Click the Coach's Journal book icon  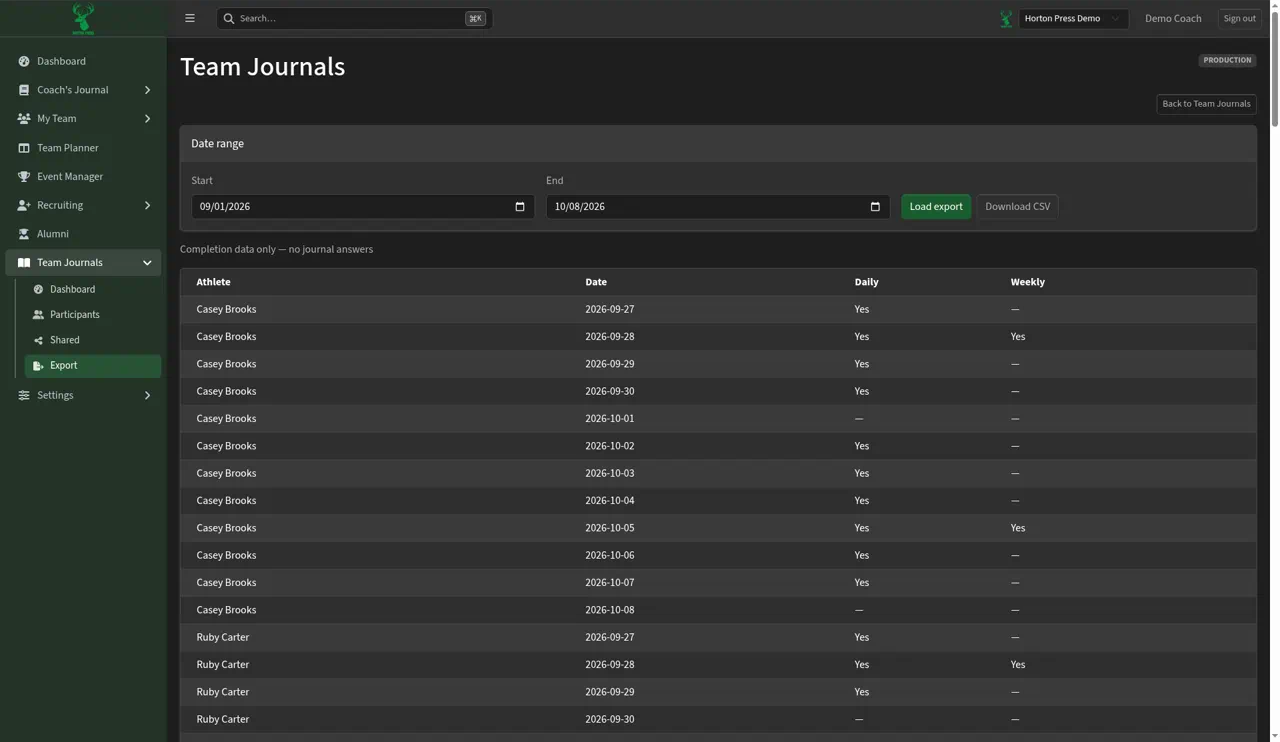click(x=24, y=90)
